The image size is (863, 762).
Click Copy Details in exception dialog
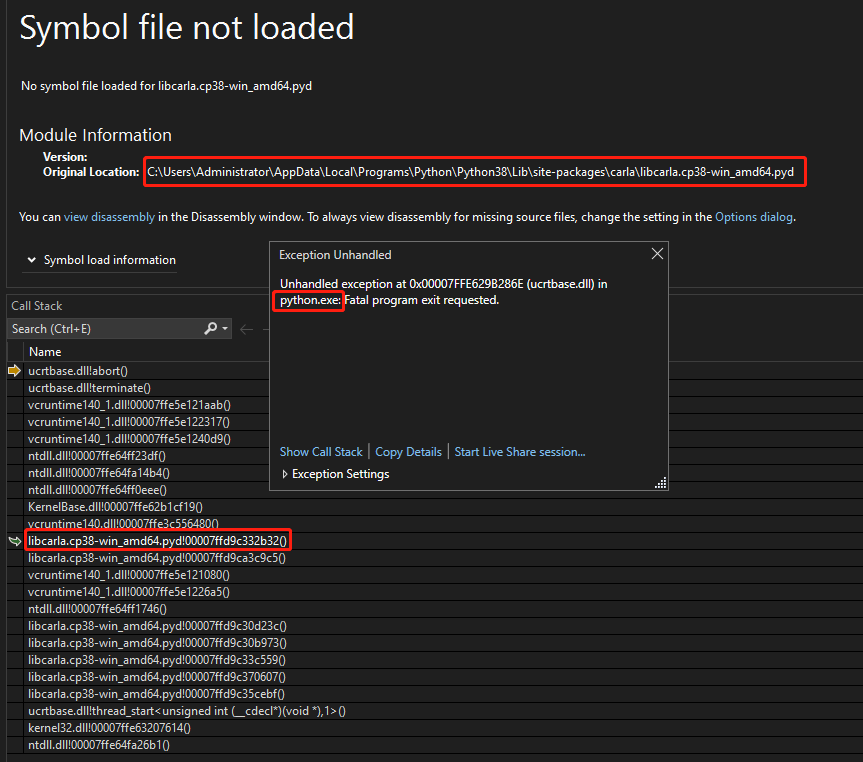tap(408, 451)
